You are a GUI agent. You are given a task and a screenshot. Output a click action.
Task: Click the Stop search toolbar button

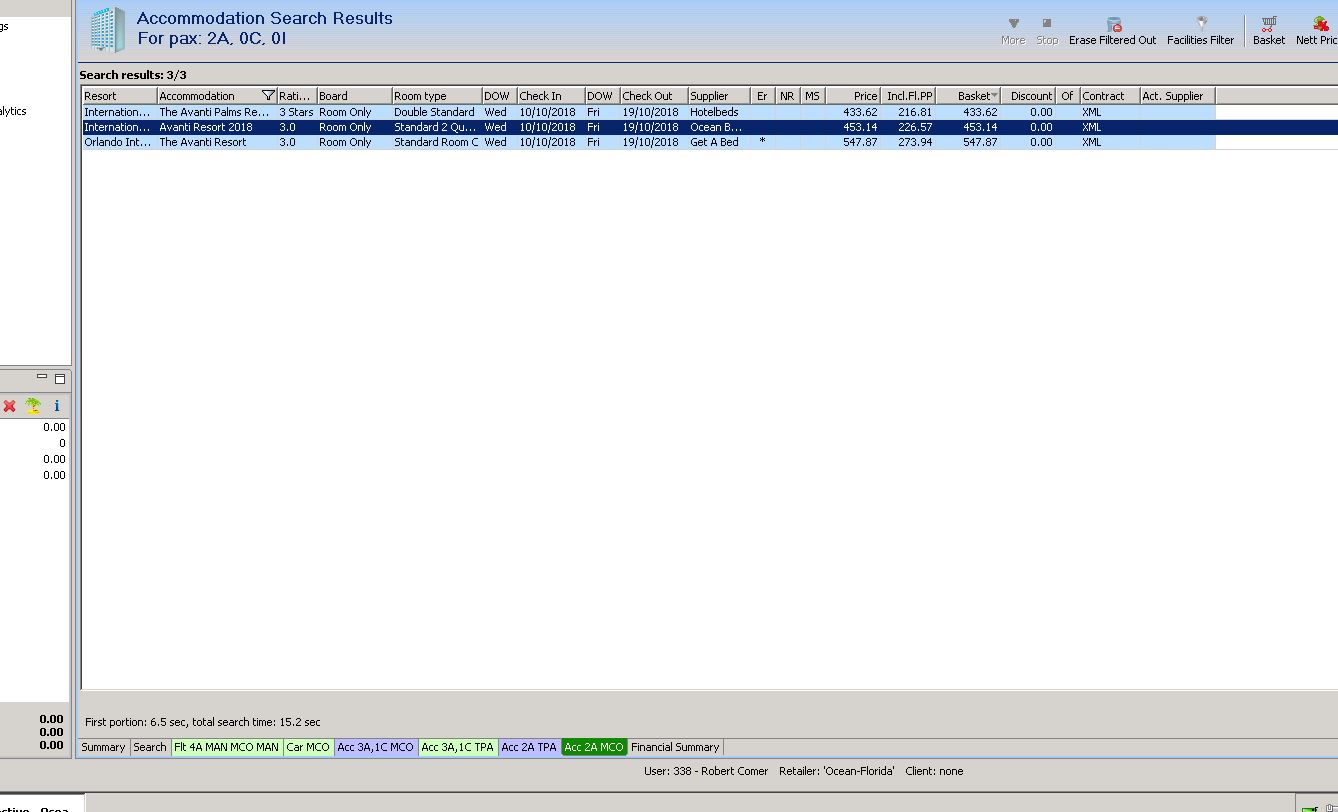click(x=1047, y=30)
